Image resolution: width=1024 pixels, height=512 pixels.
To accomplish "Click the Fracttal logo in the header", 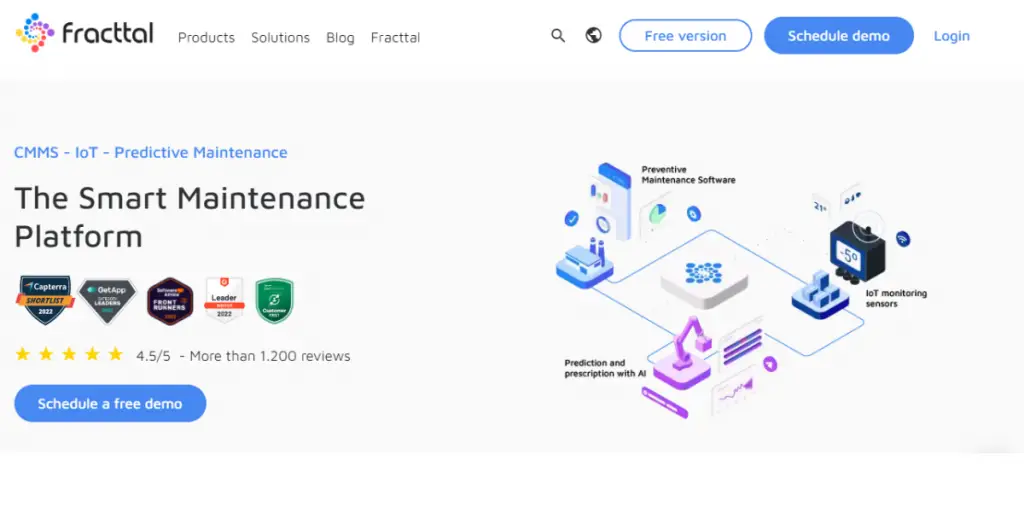I will (85, 34).
